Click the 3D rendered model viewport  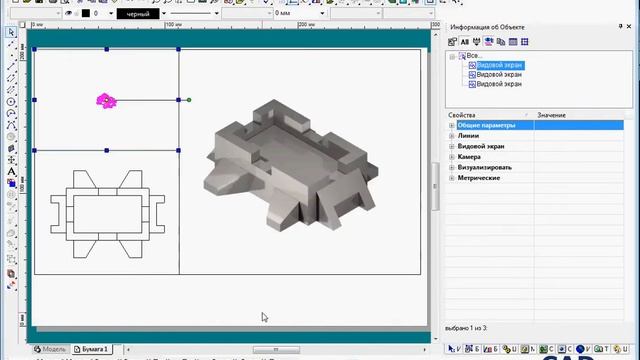[x=300, y=162]
